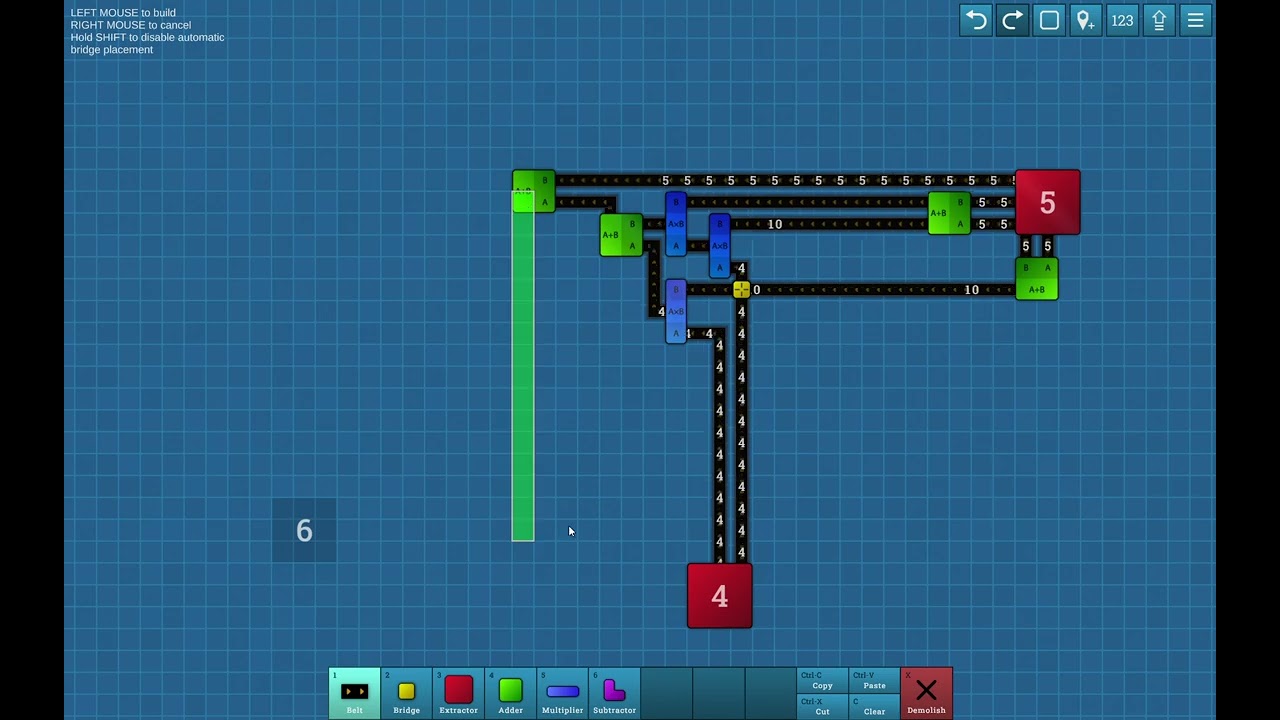Click the add map marker icon
The image size is (1280, 720).
click(1086, 20)
